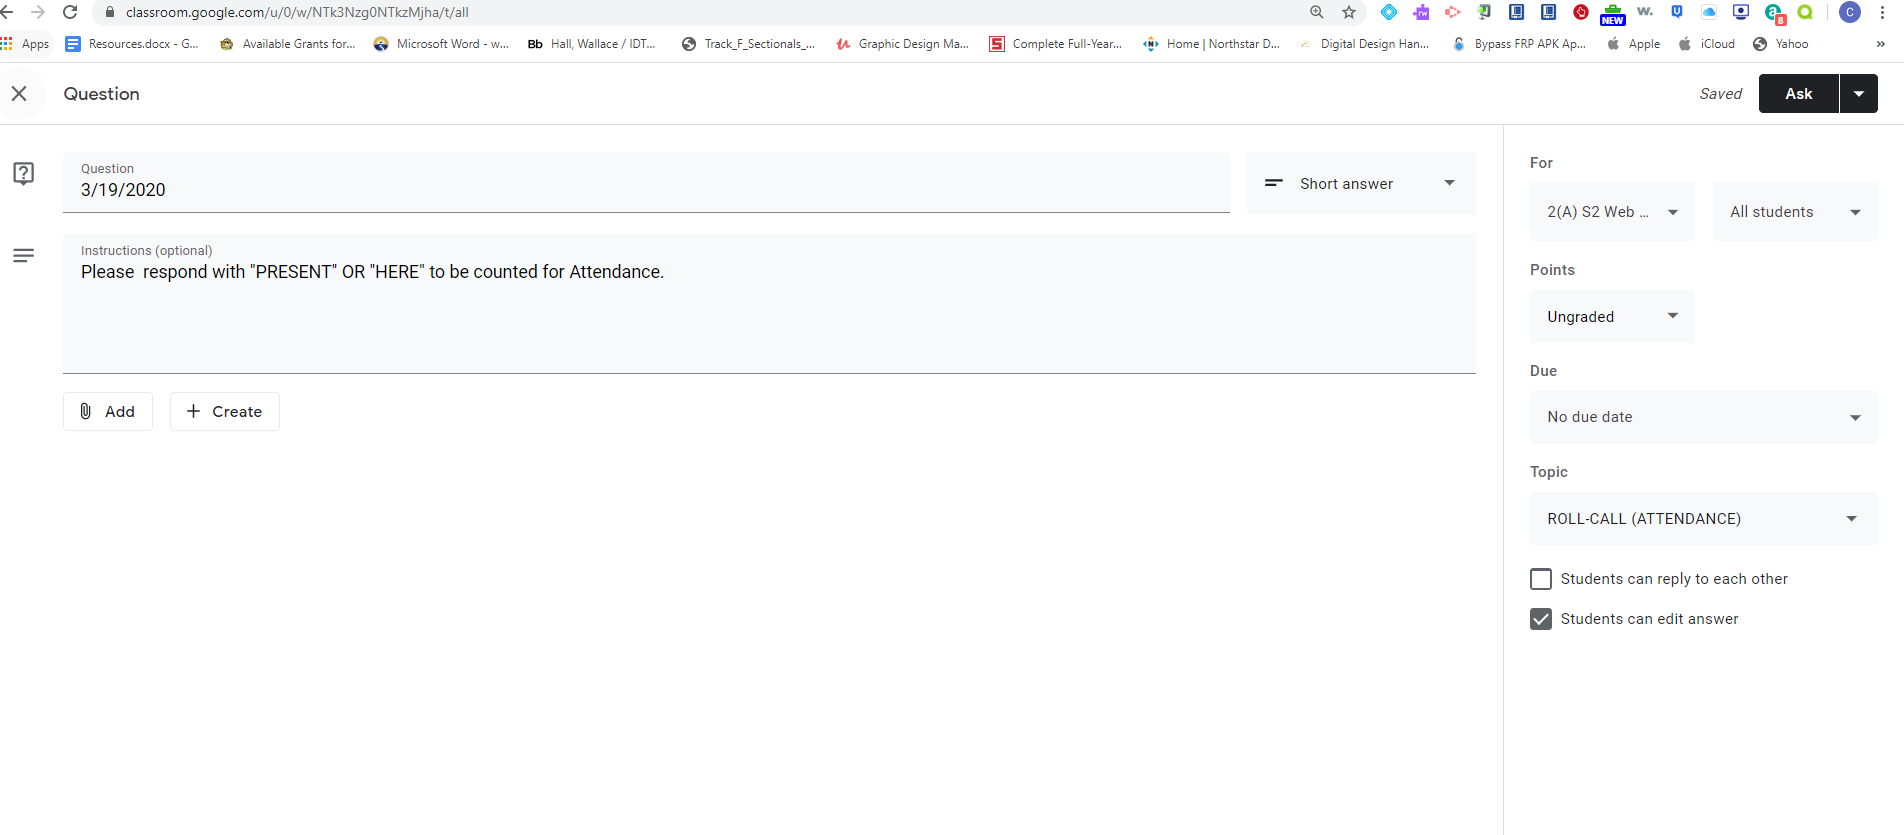Close the Question editor with X icon
Screen dimensions: 1904x835
(x=19, y=94)
